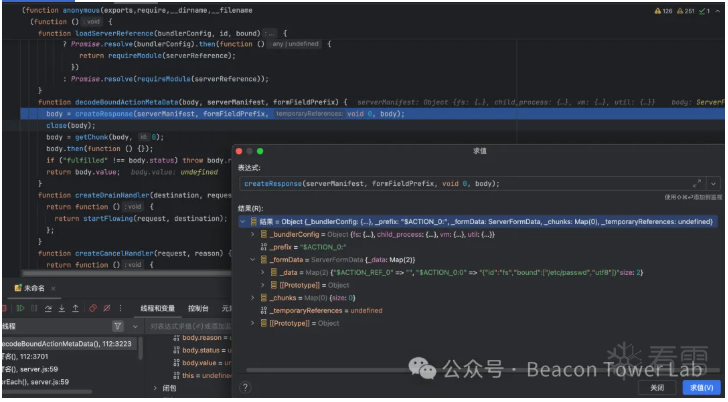Expand the _chunks = Map(0) node

[253, 298]
